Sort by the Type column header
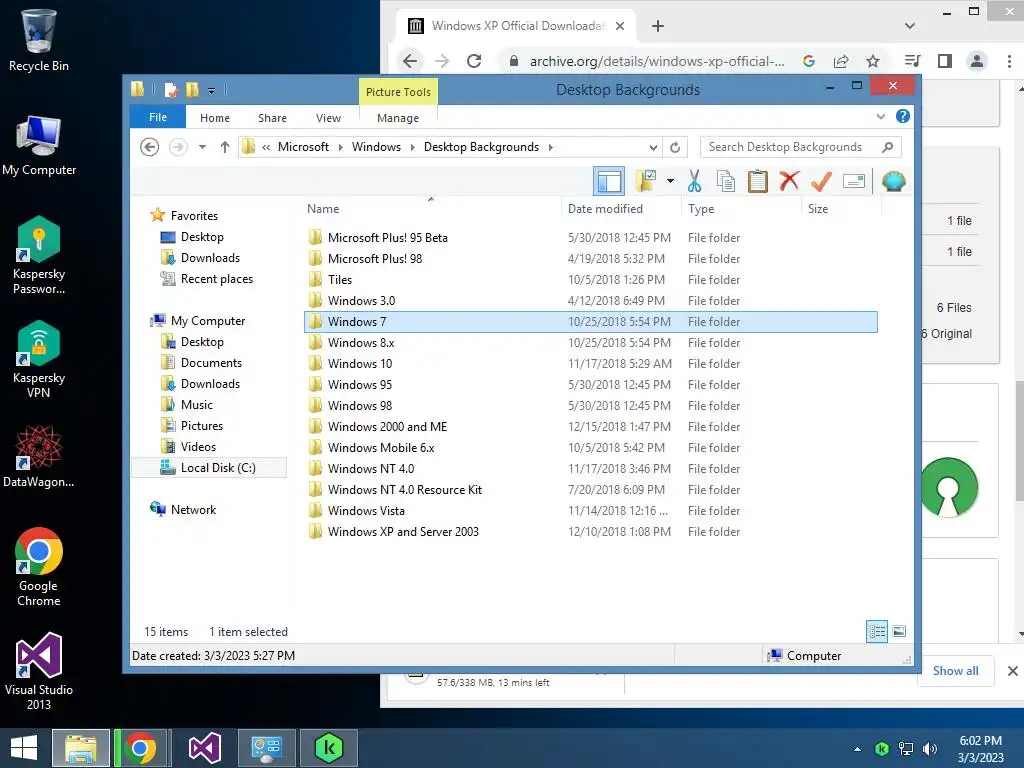This screenshot has width=1024, height=768. pyautogui.click(x=701, y=209)
